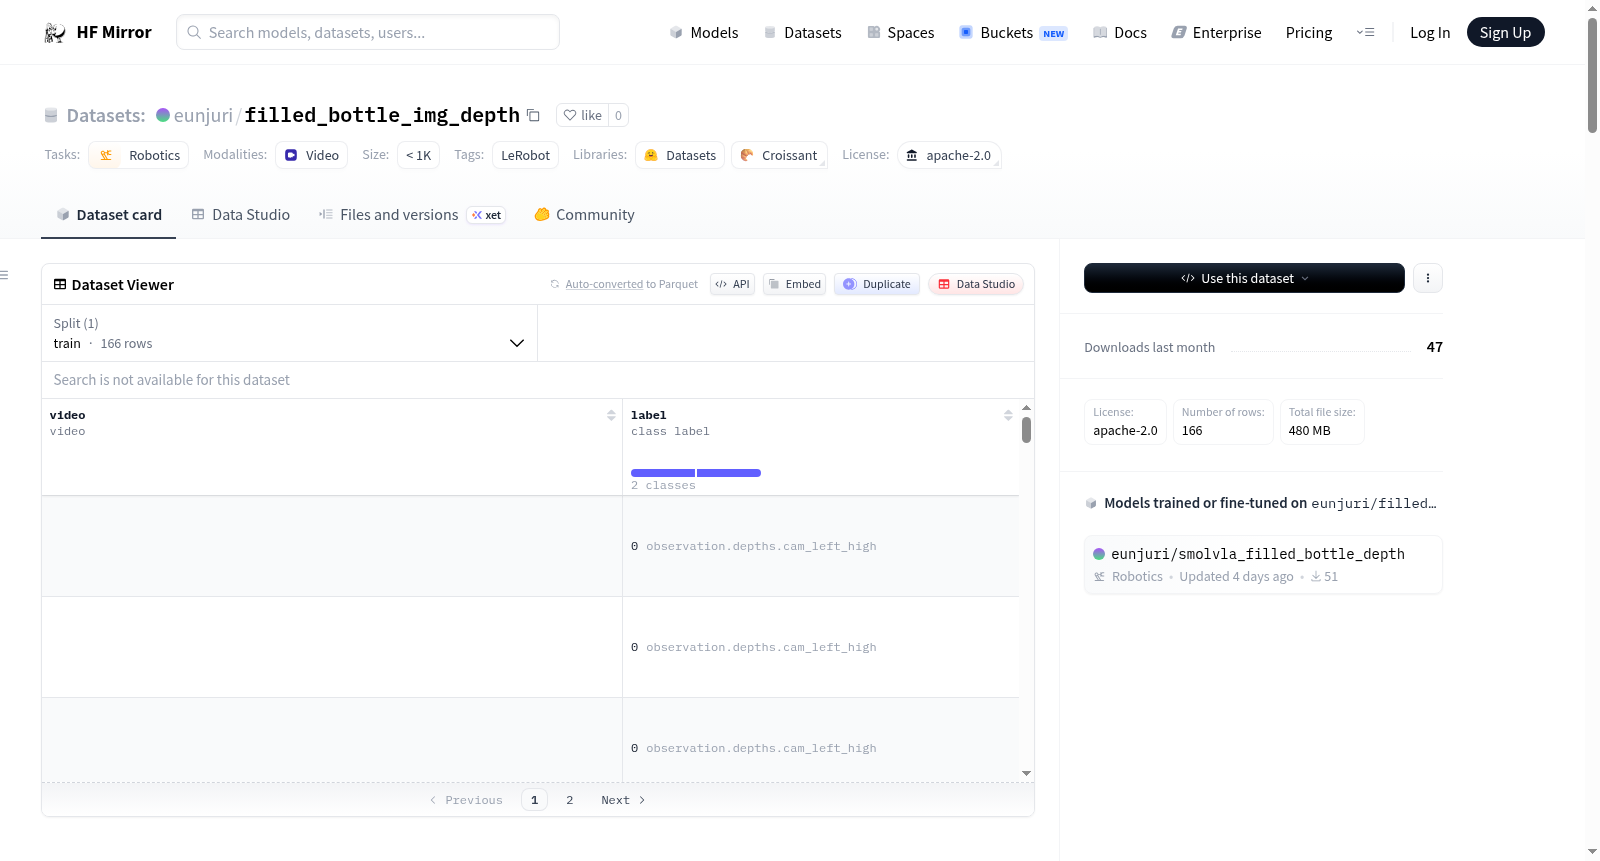The image size is (1600, 861).
Task: Open Buckets NEW nav item
Action: point(1013,33)
